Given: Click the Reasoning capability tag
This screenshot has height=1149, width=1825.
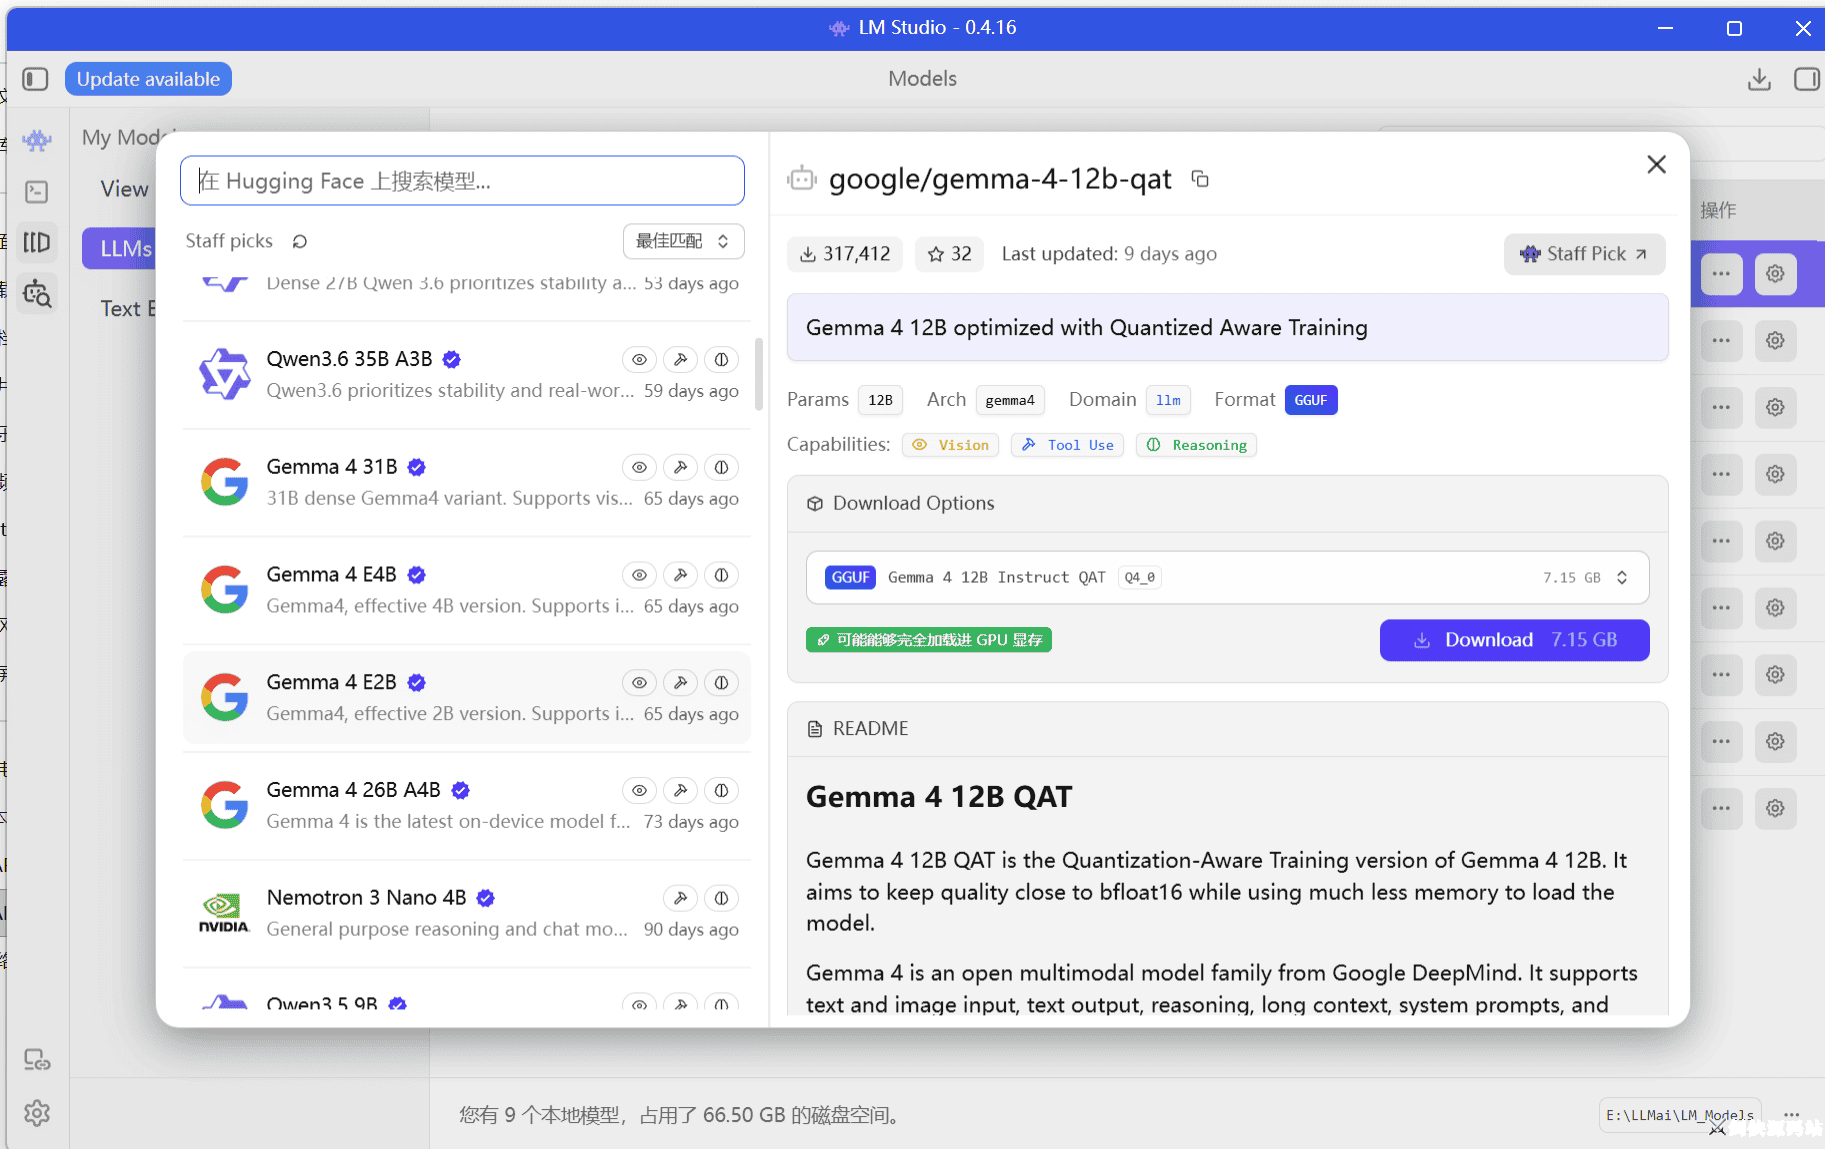Looking at the screenshot, I should tap(1196, 445).
